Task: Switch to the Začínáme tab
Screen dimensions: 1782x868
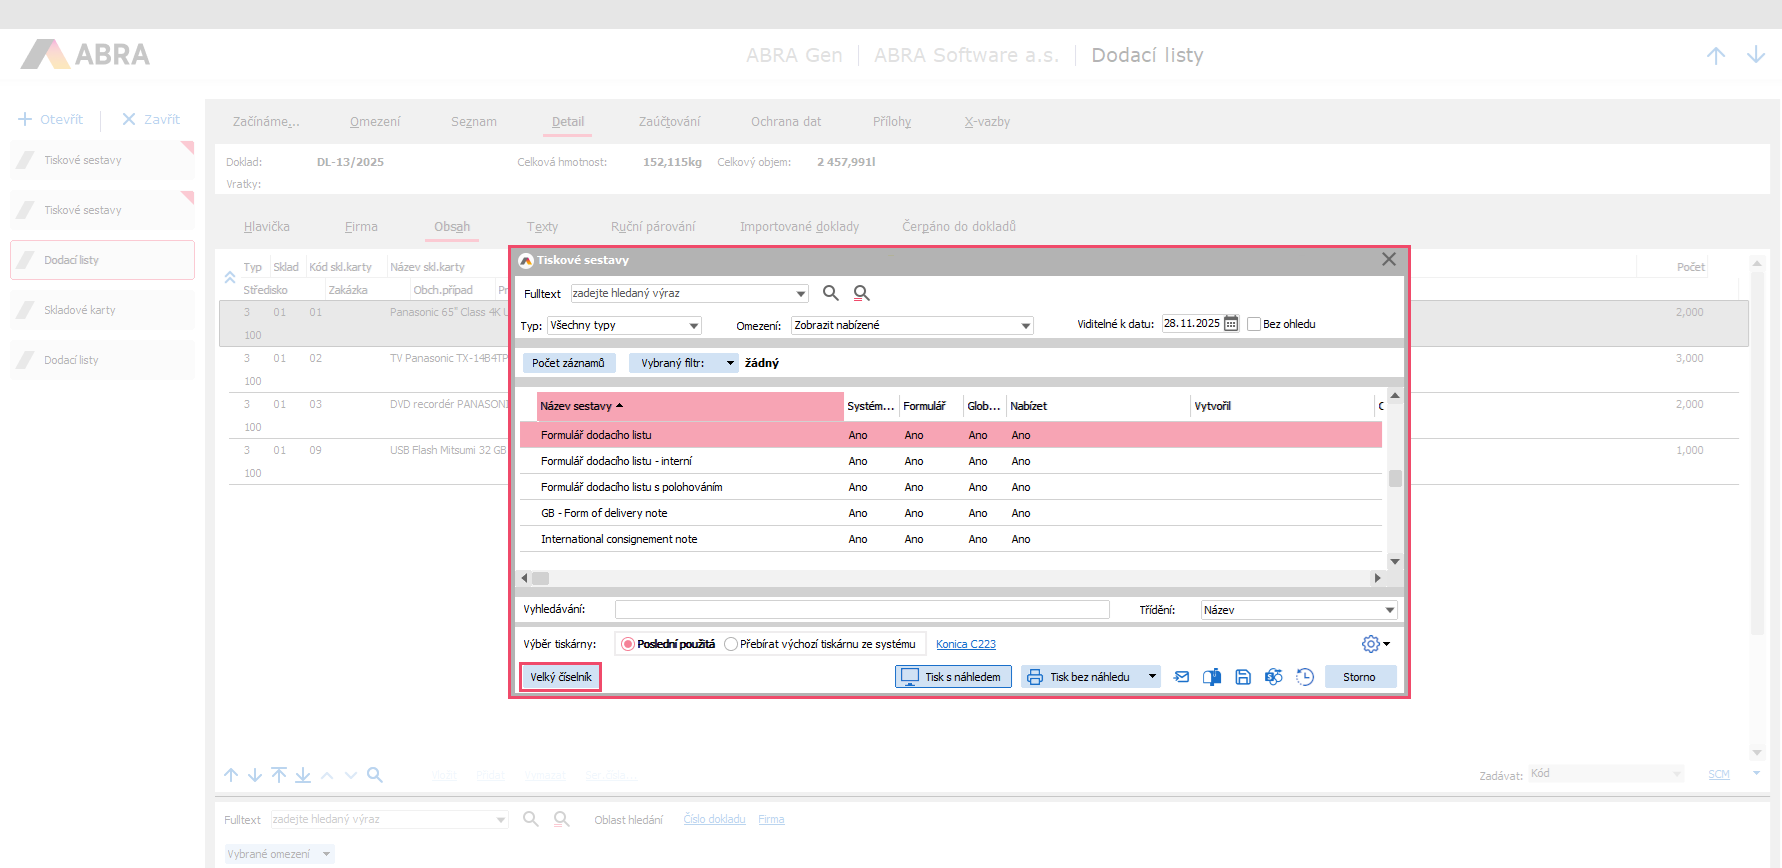Action: tap(266, 122)
